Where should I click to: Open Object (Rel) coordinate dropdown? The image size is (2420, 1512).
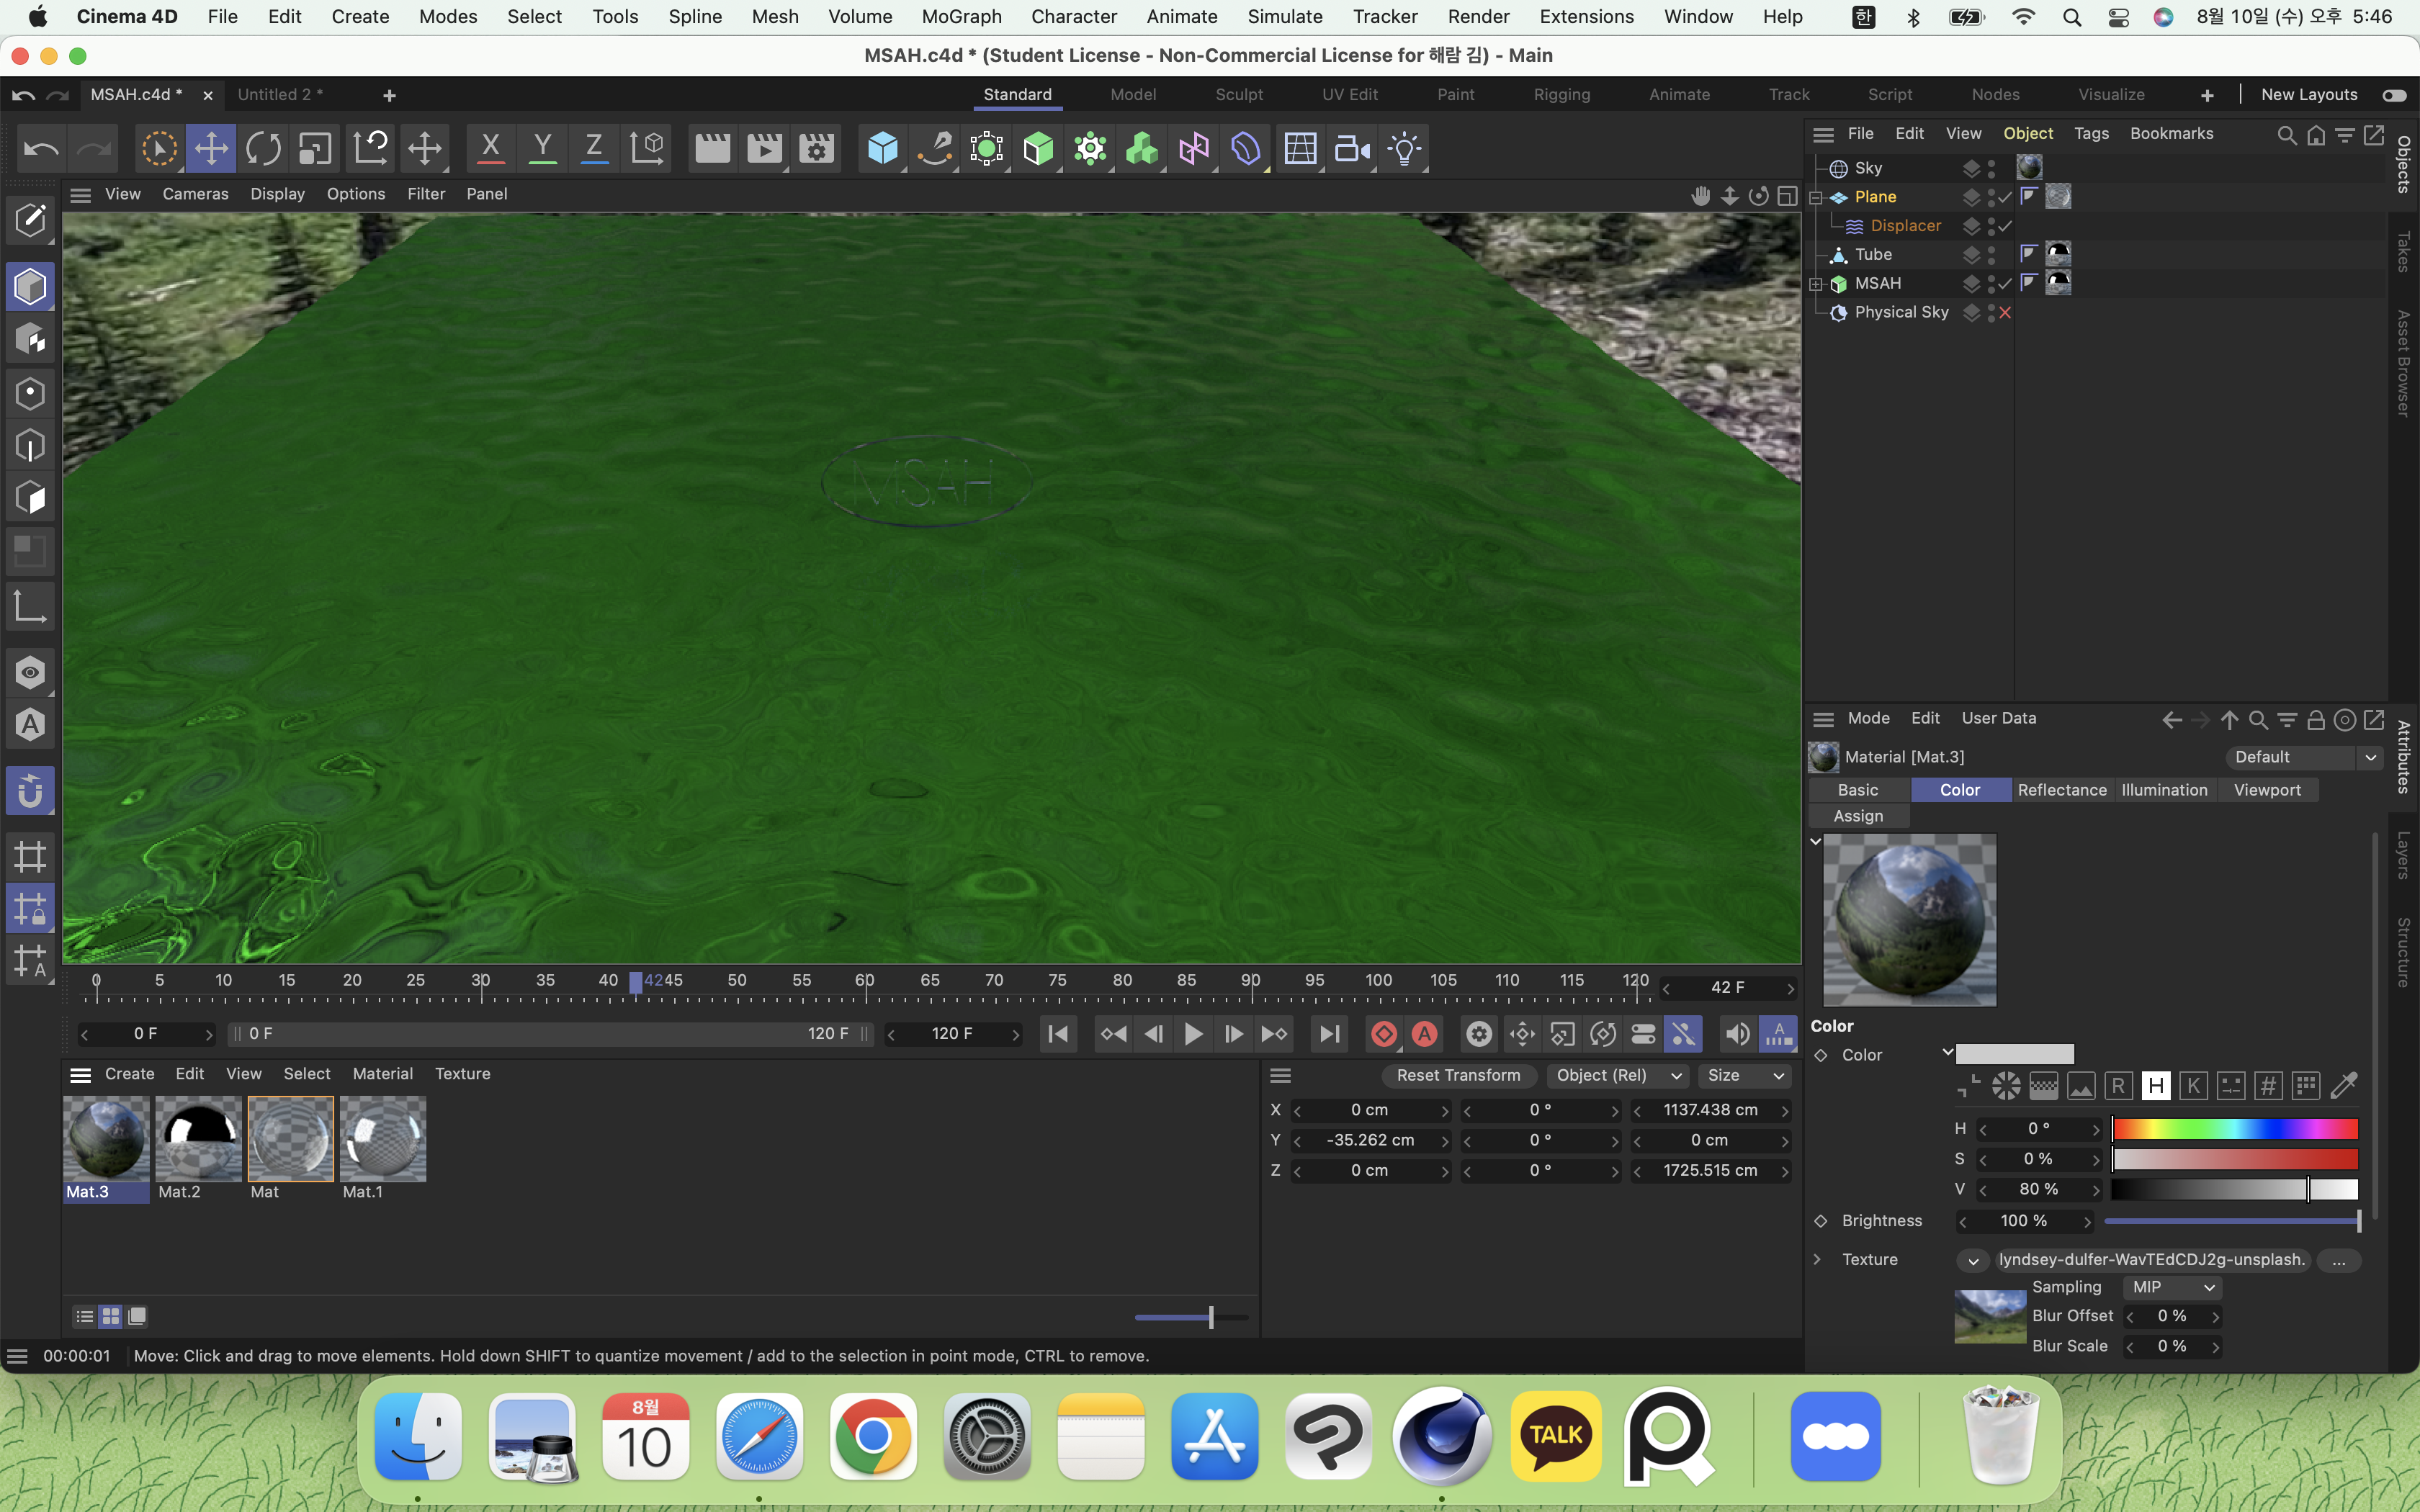1617,1075
